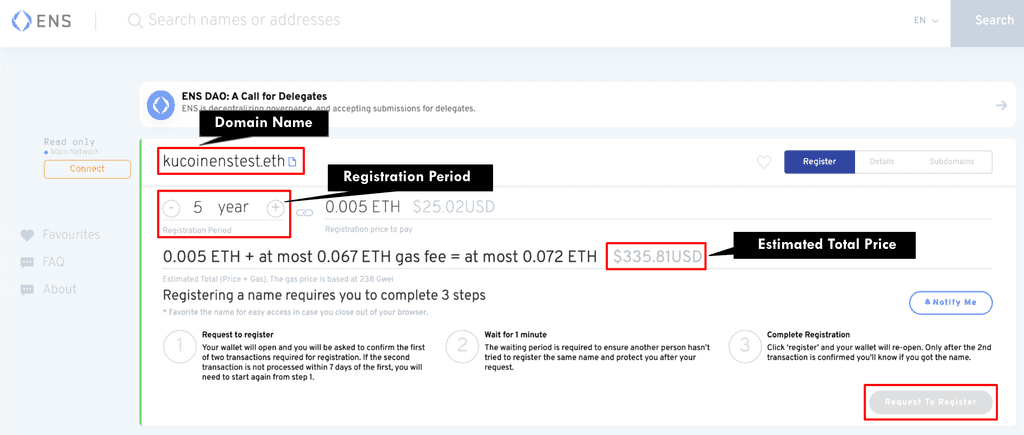Click the ENS logo icon
This screenshot has height=435, width=1024.
point(22,21)
